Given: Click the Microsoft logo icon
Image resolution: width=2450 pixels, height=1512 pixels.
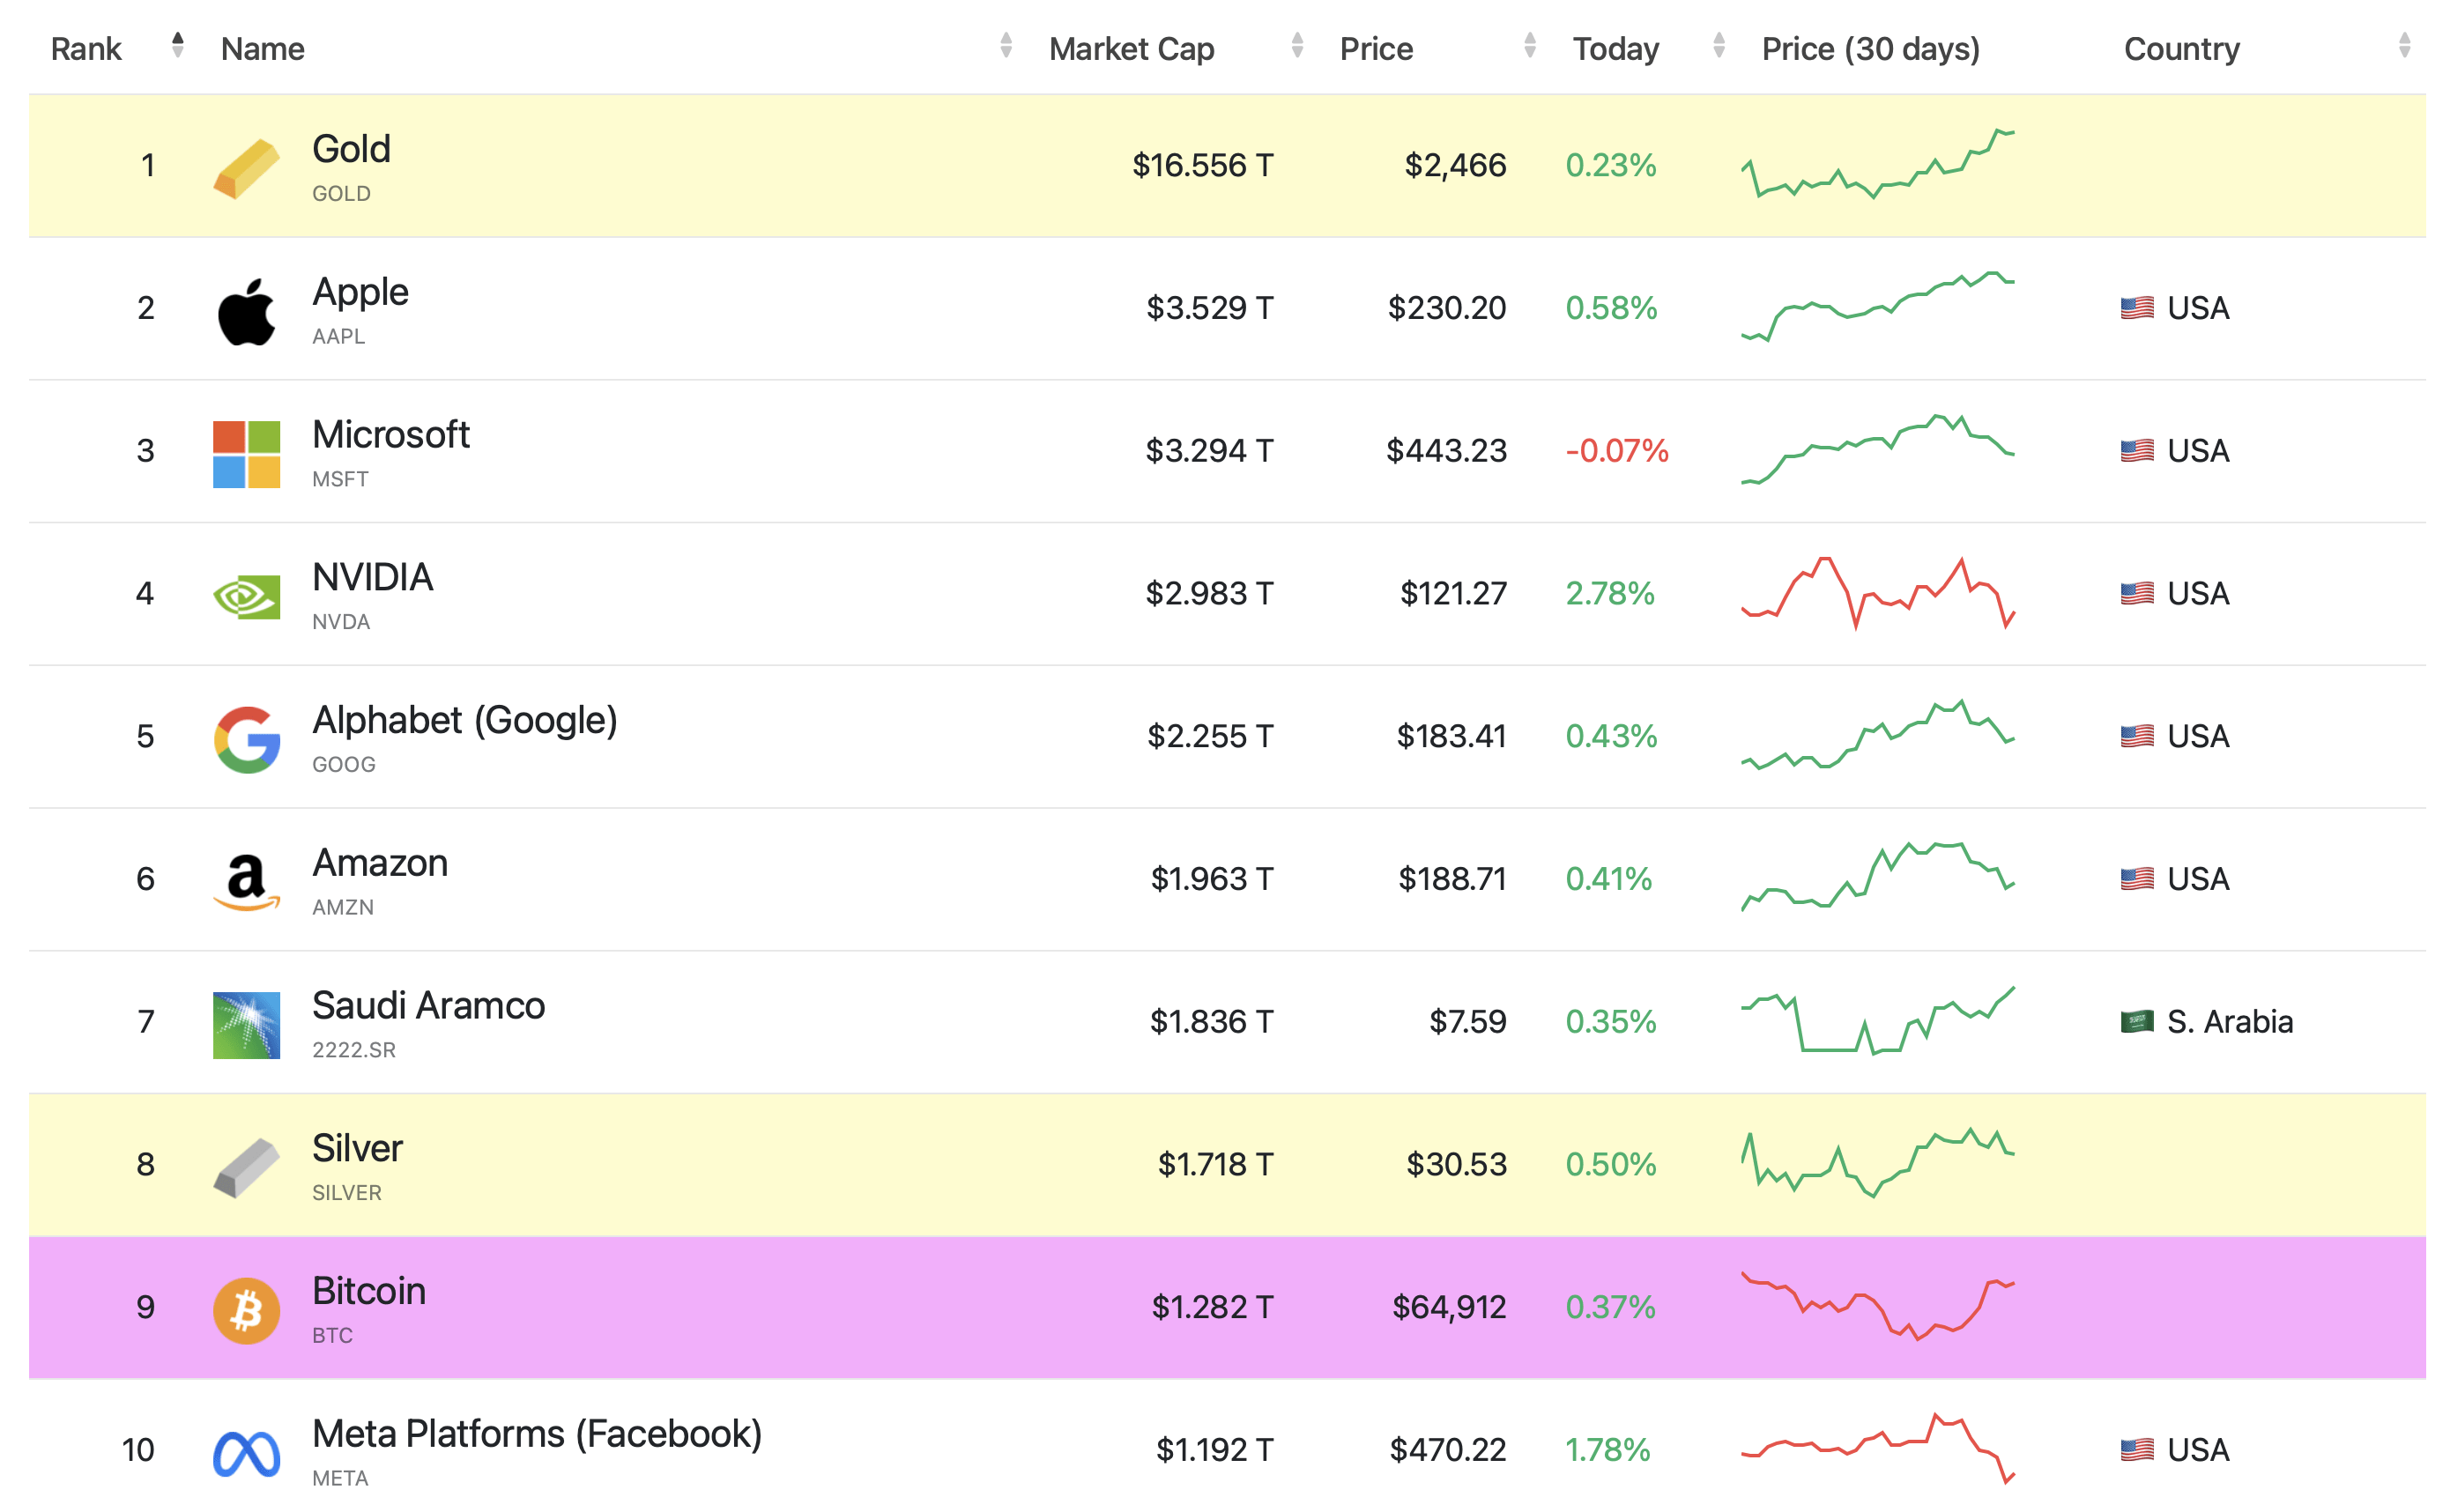Looking at the screenshot, I should click(x=246, y=454).
